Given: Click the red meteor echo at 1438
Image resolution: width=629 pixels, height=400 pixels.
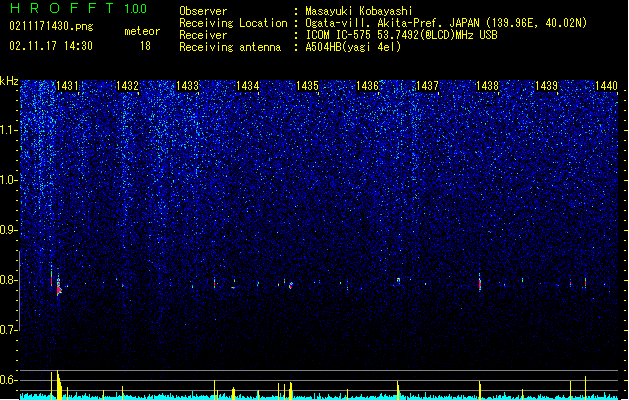Looking at the screenshot, I should point(480,284).
